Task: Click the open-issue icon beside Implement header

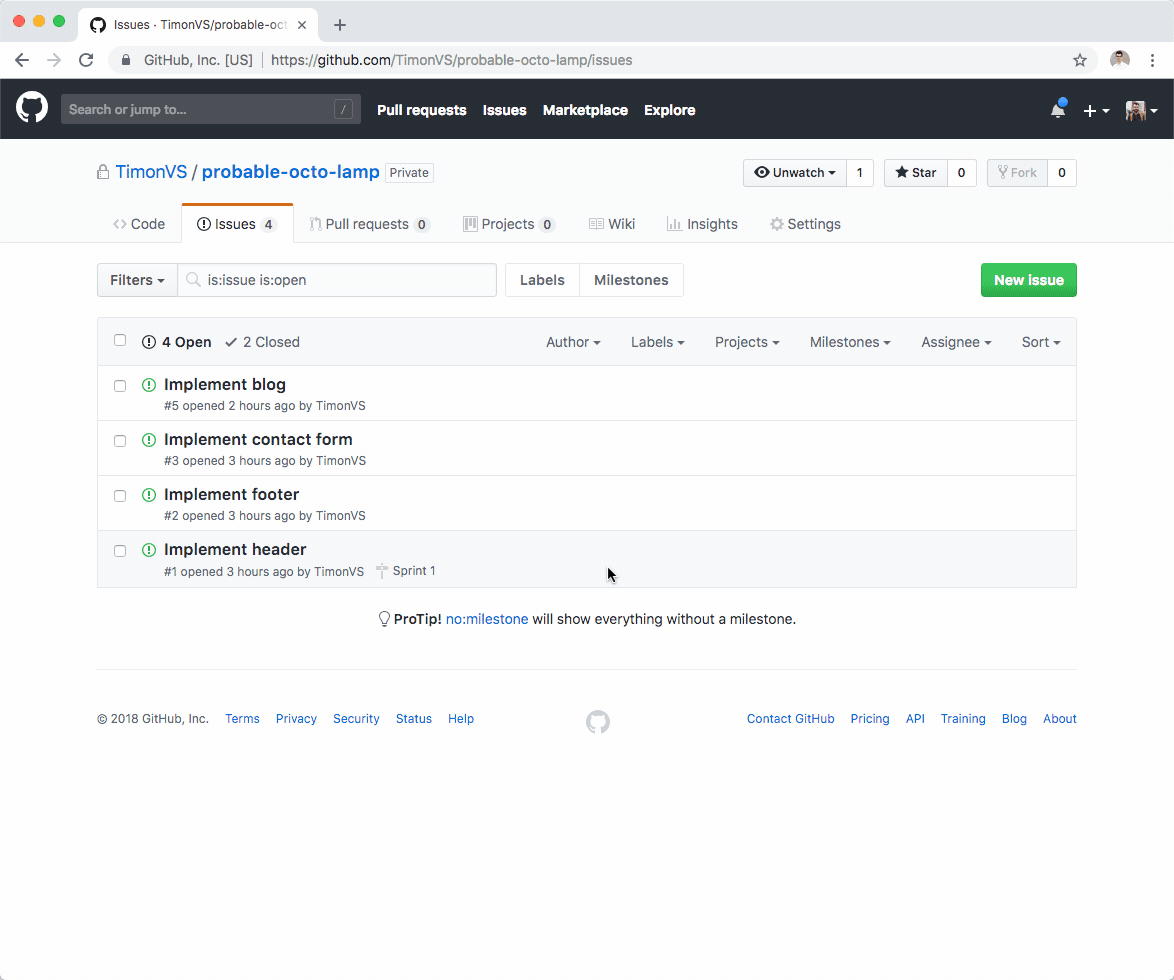Action: pyautogui.click(x=149, y=550)
